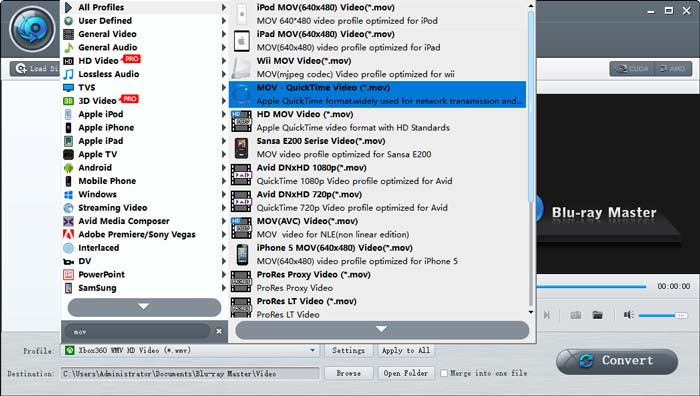700x396 pixels.
Task: Click the Apple TV icon
Action: [x=68, y=154]
